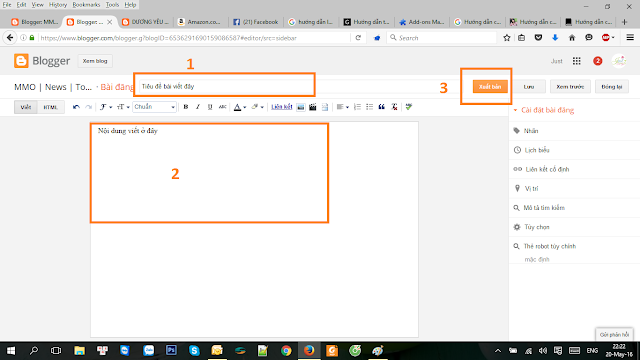Apply strikethrough formatting

[222, 107]
